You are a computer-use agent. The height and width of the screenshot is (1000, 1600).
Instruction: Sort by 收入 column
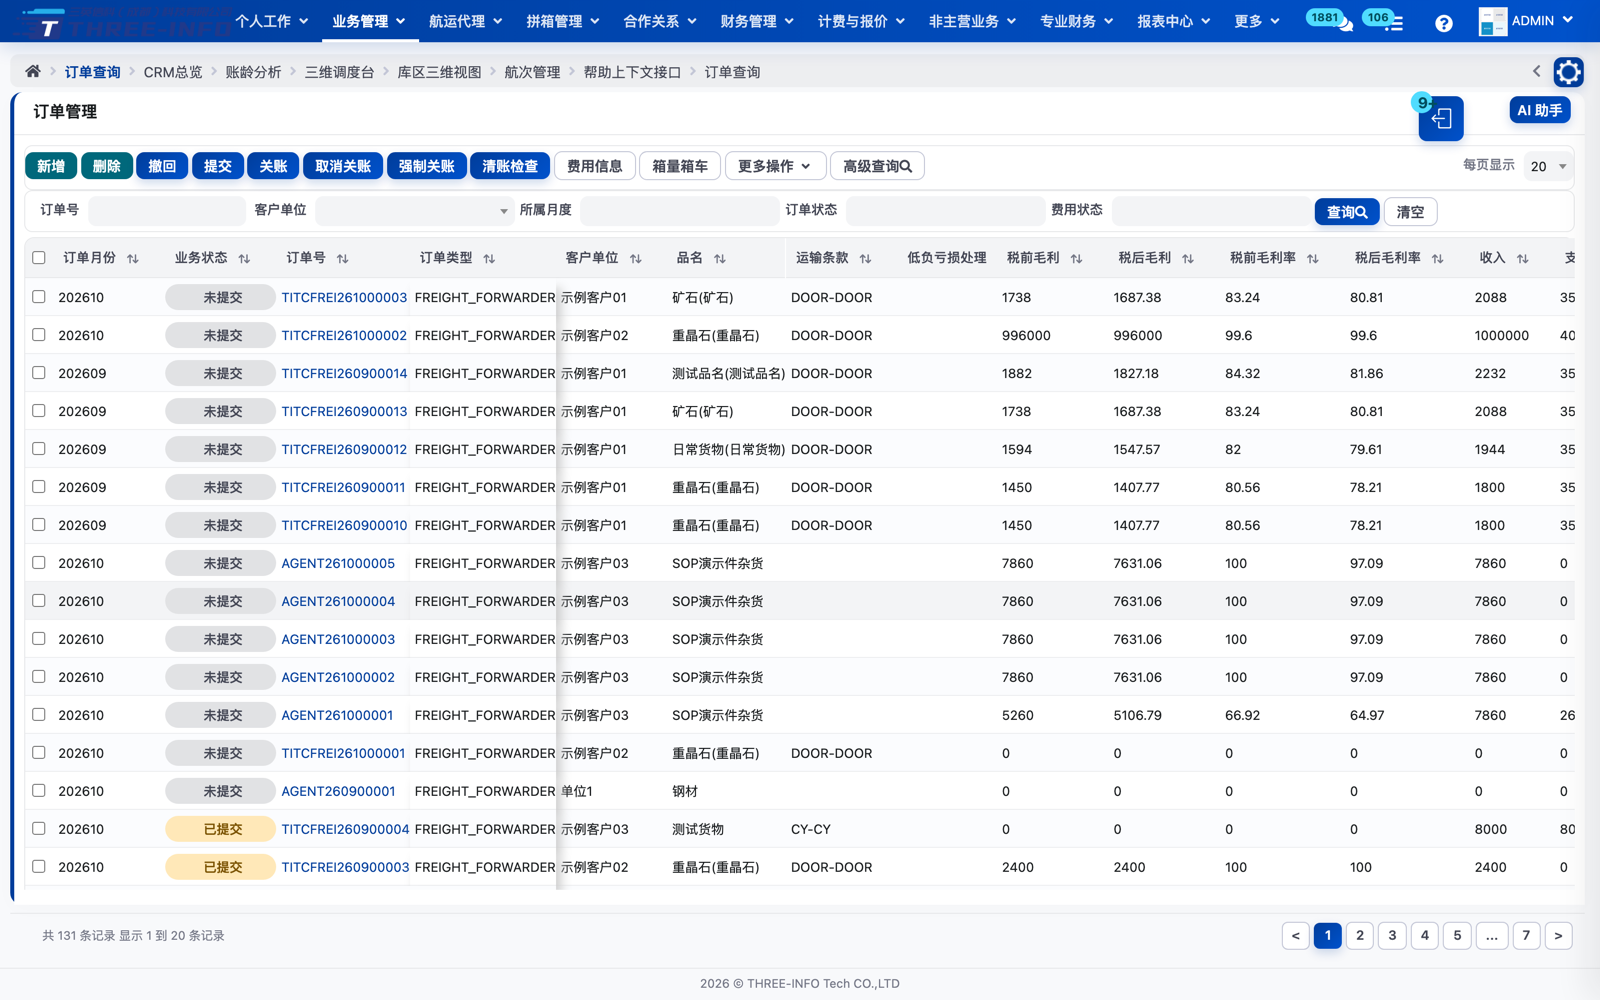pos(1523,259)
